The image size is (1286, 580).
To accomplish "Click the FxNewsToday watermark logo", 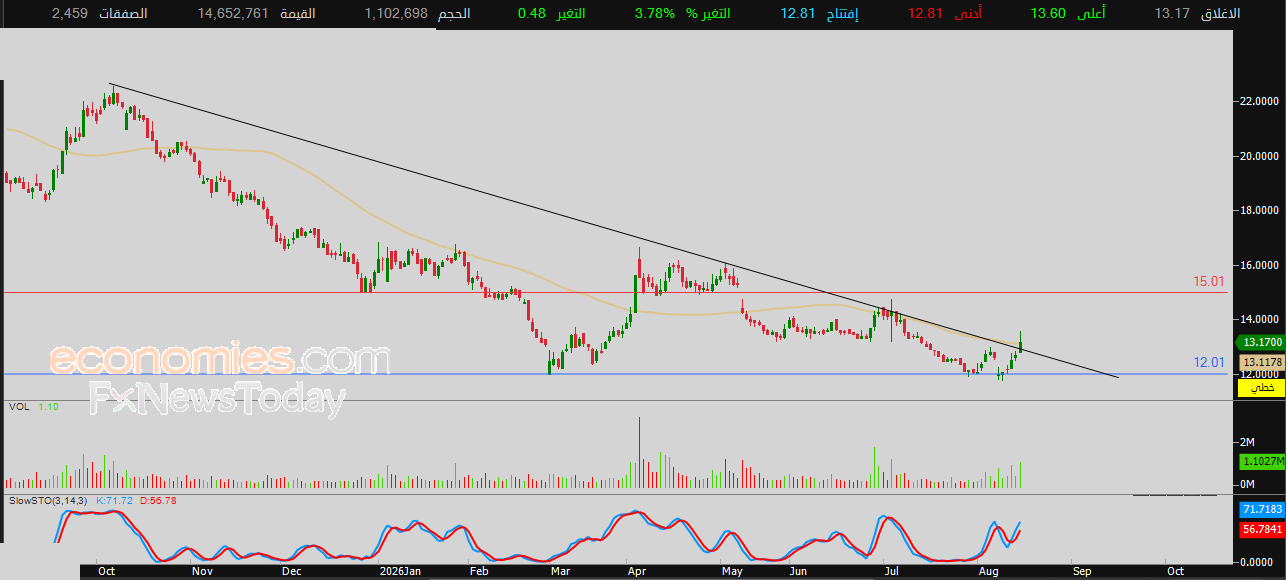I will pyautogui.click(x=217, y=399).
